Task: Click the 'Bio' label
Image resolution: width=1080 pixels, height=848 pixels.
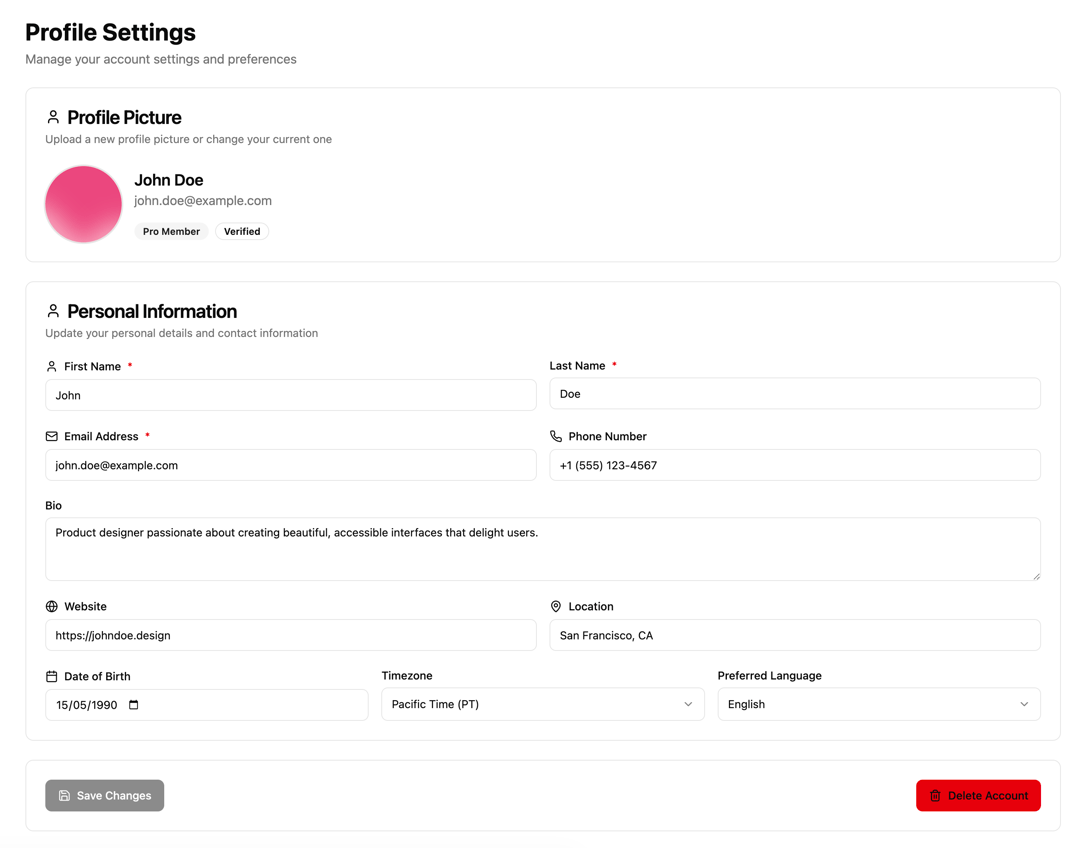Action: [54, 506]
